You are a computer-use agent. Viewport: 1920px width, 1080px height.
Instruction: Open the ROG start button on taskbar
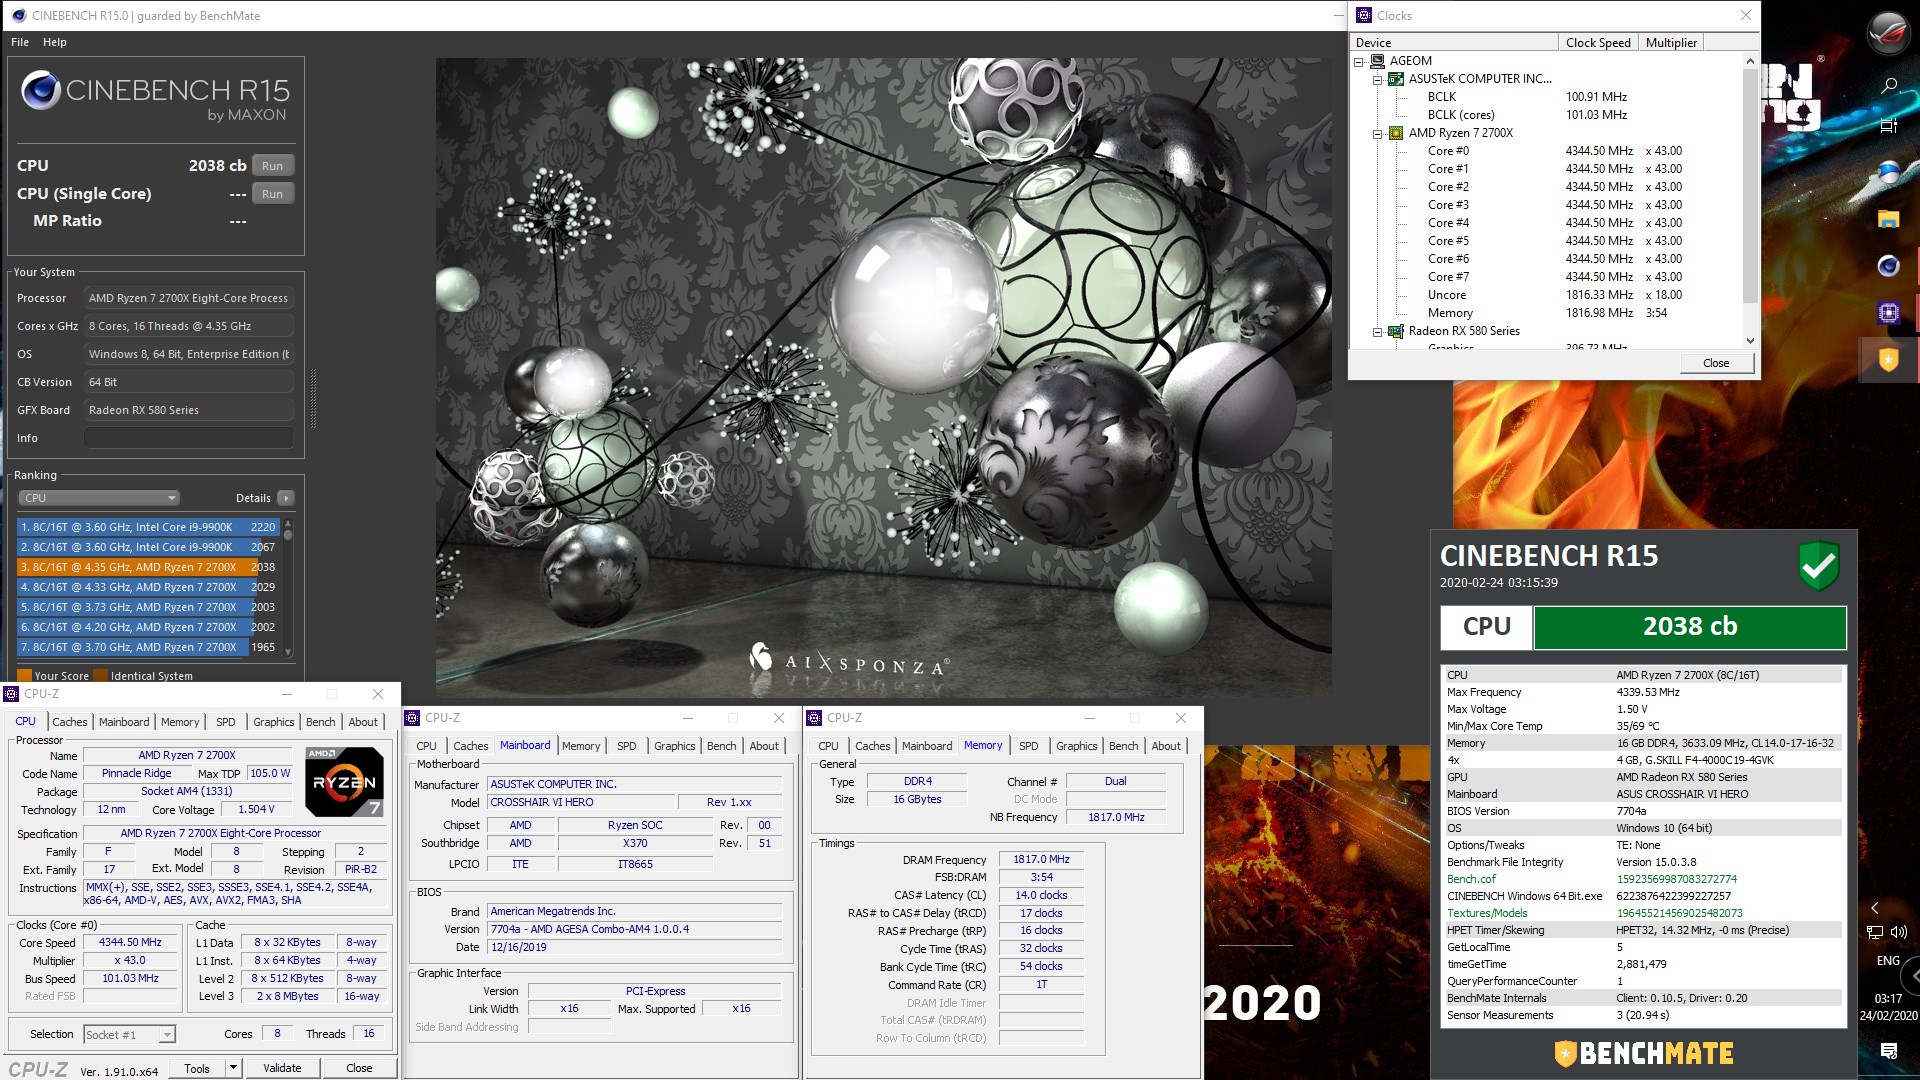(x=1888, y=31)
